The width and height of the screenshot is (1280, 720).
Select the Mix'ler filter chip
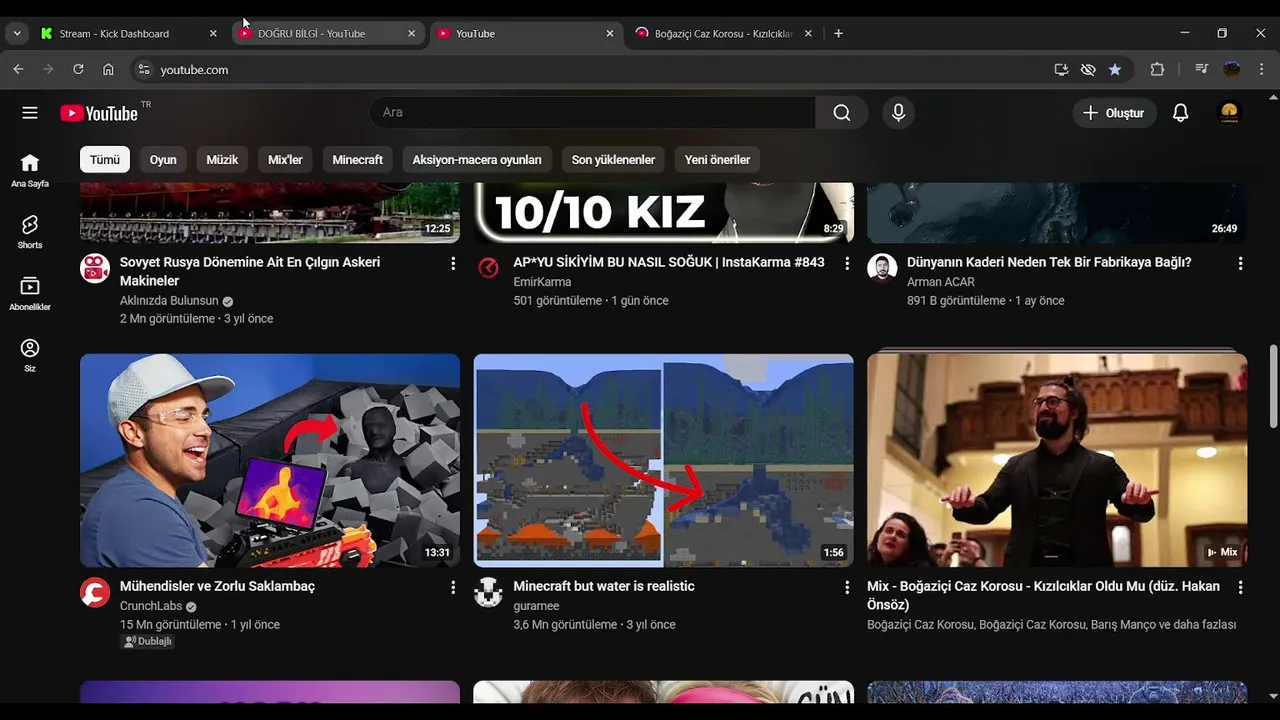click(x=285, y=160)
